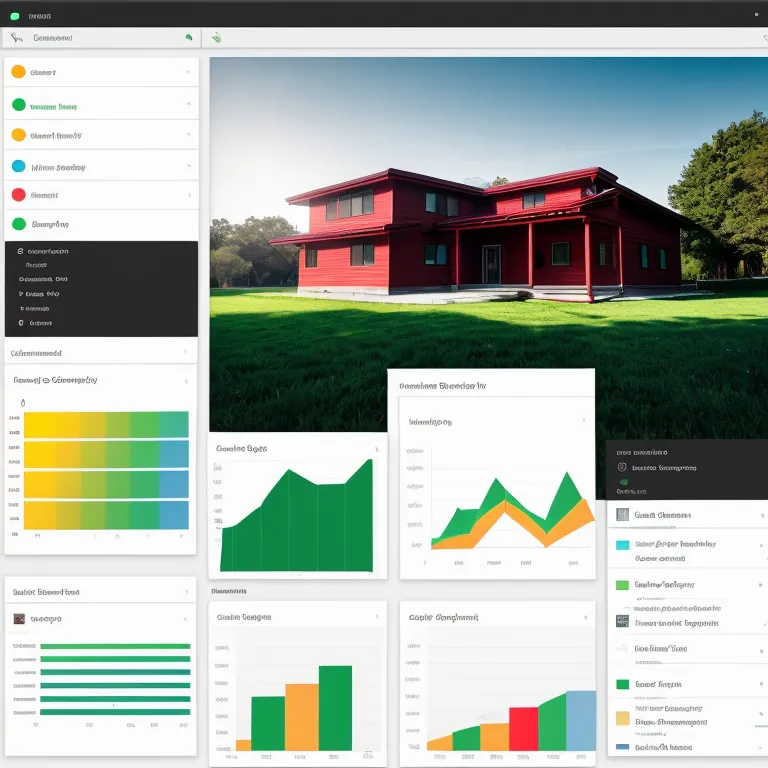The width and height of the screenshot is (768, 768).
Task: Open the dropdown arrow on the heatmap card header
Action: [x=187, y=381]
